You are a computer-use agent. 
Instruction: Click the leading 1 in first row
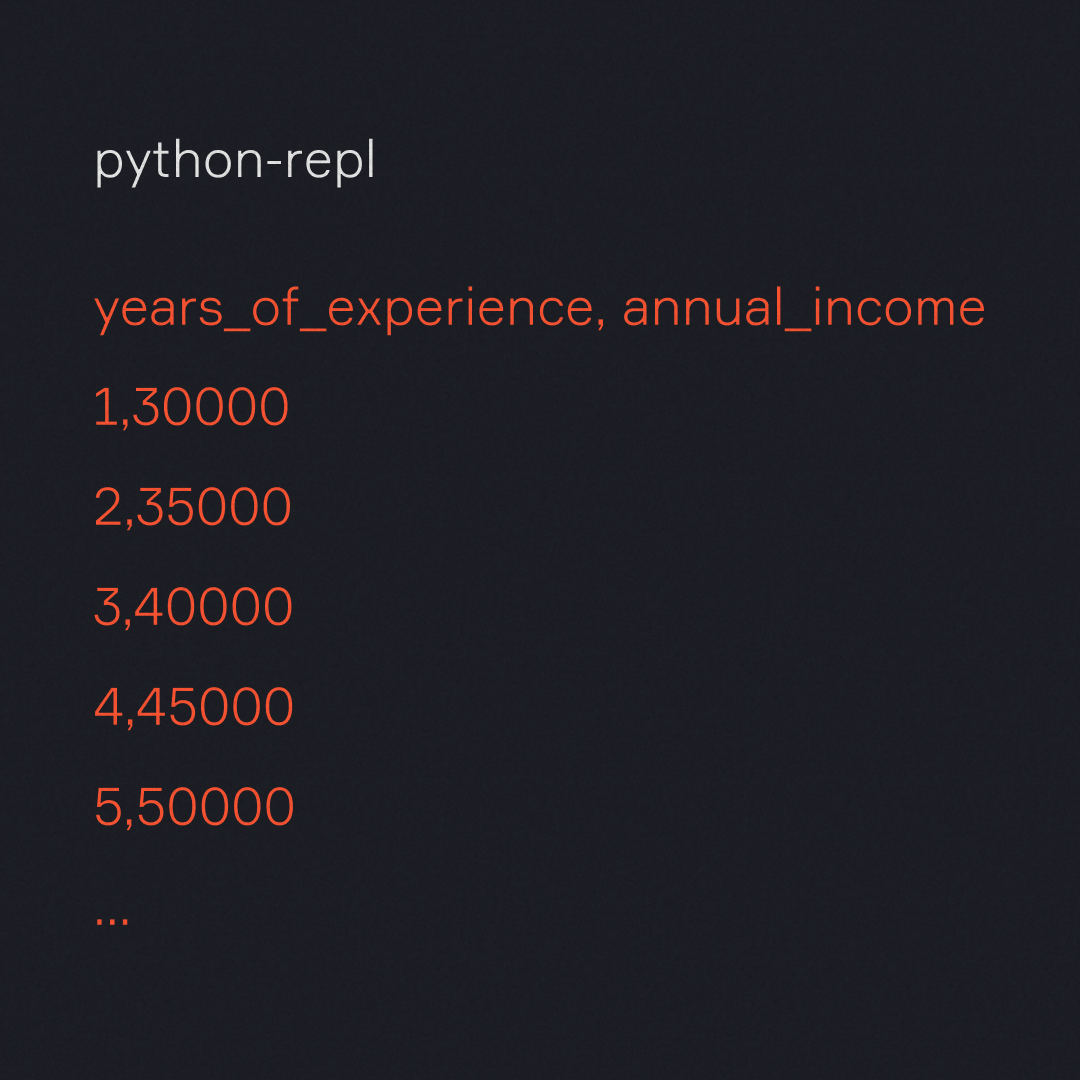pyautogui.click(x=107, y=406)
